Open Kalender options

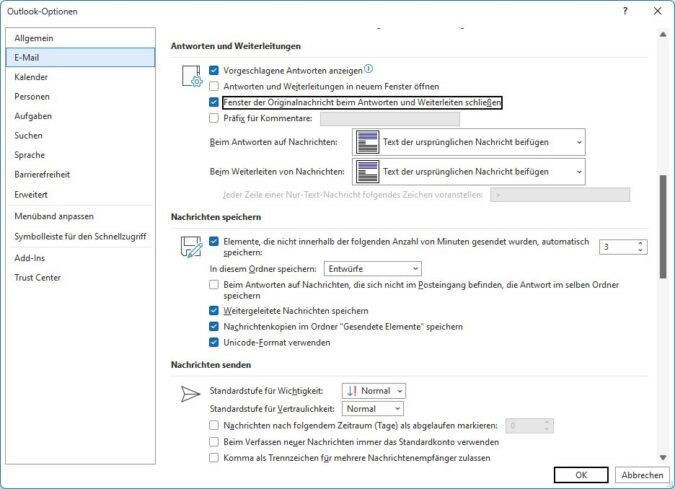click(x=81, y=77)
